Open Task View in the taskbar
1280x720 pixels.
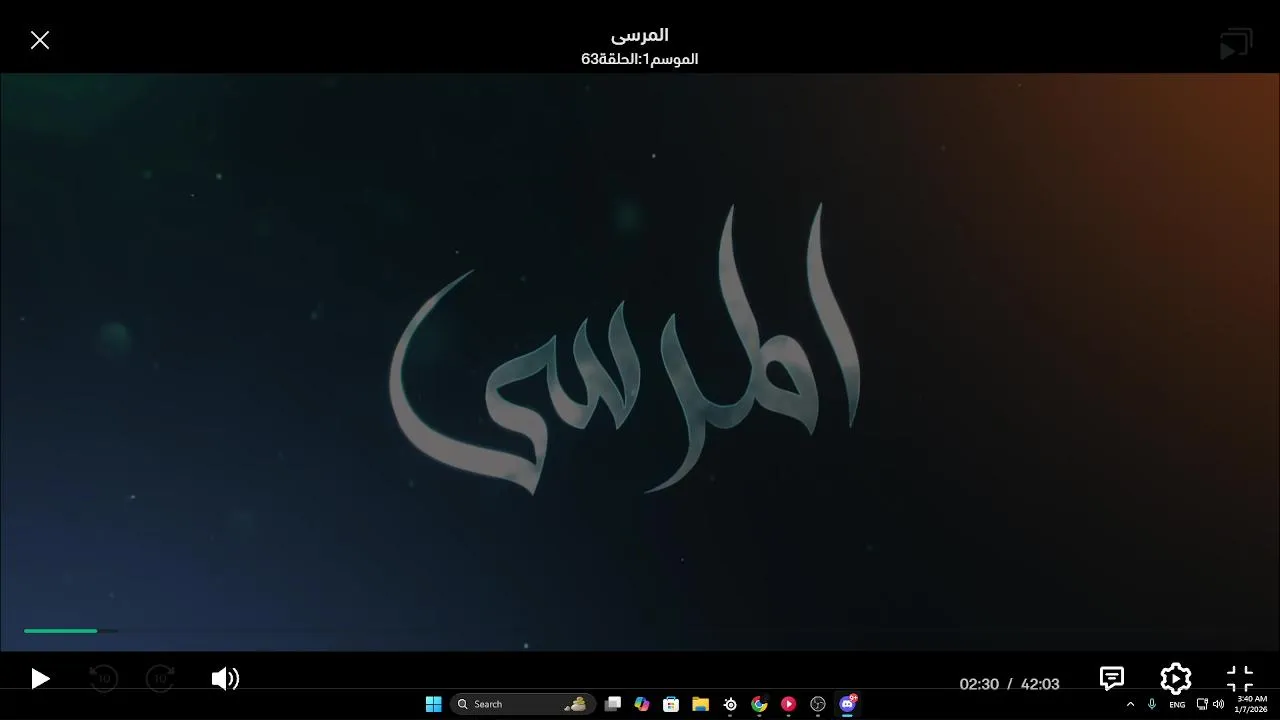tap(613, 704)
